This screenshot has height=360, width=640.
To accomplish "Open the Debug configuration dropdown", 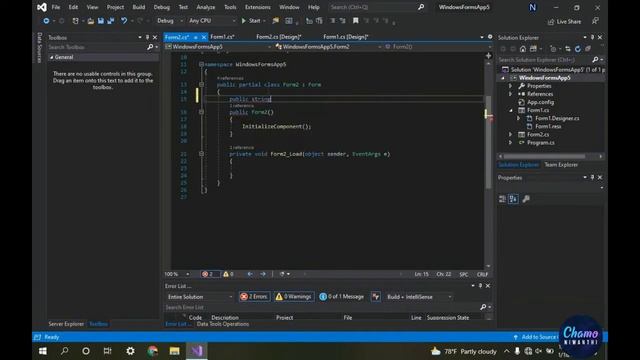I will point(170,21).
